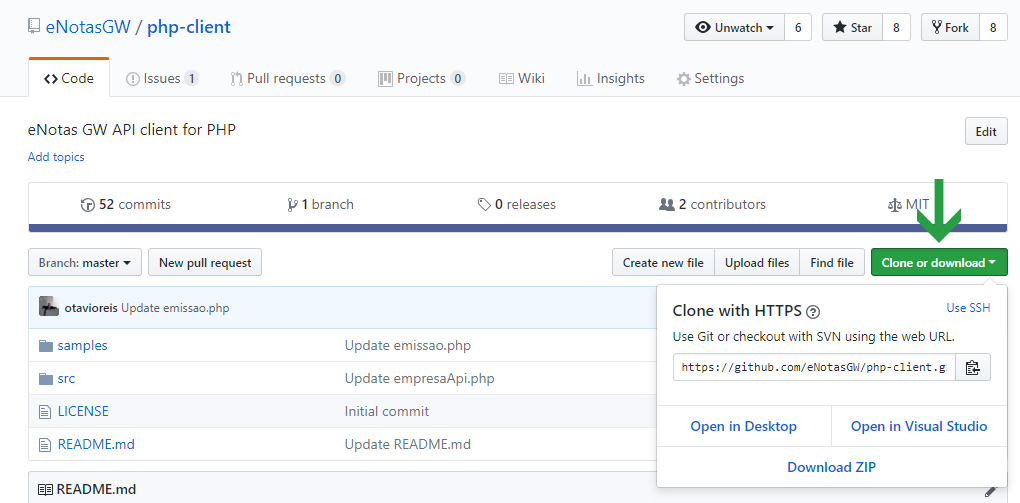Click the watchers count 6
Image resolution: width=1020 pixels, height=503 pixels.
pos(798,27)
